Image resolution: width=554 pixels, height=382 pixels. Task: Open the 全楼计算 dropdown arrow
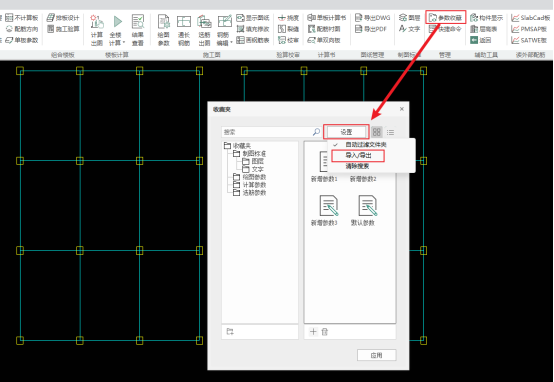124,43
